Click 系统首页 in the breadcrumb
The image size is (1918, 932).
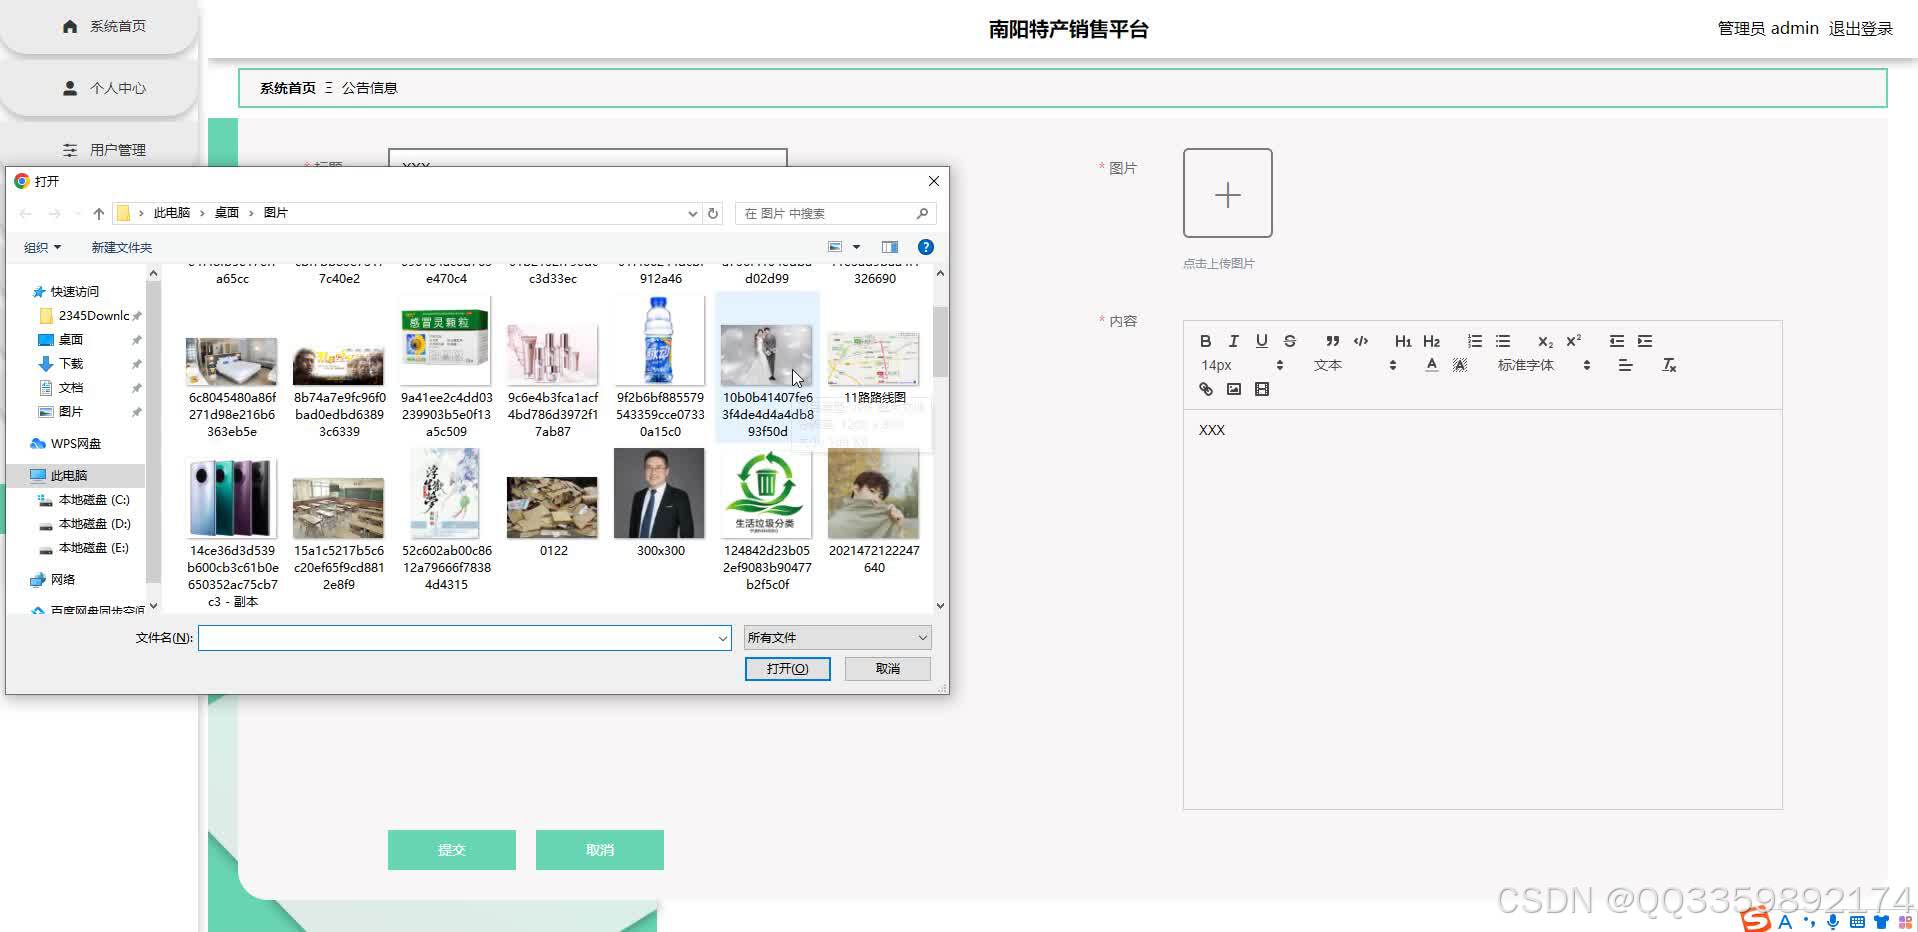pyautogui.click(x=288, y=88)
